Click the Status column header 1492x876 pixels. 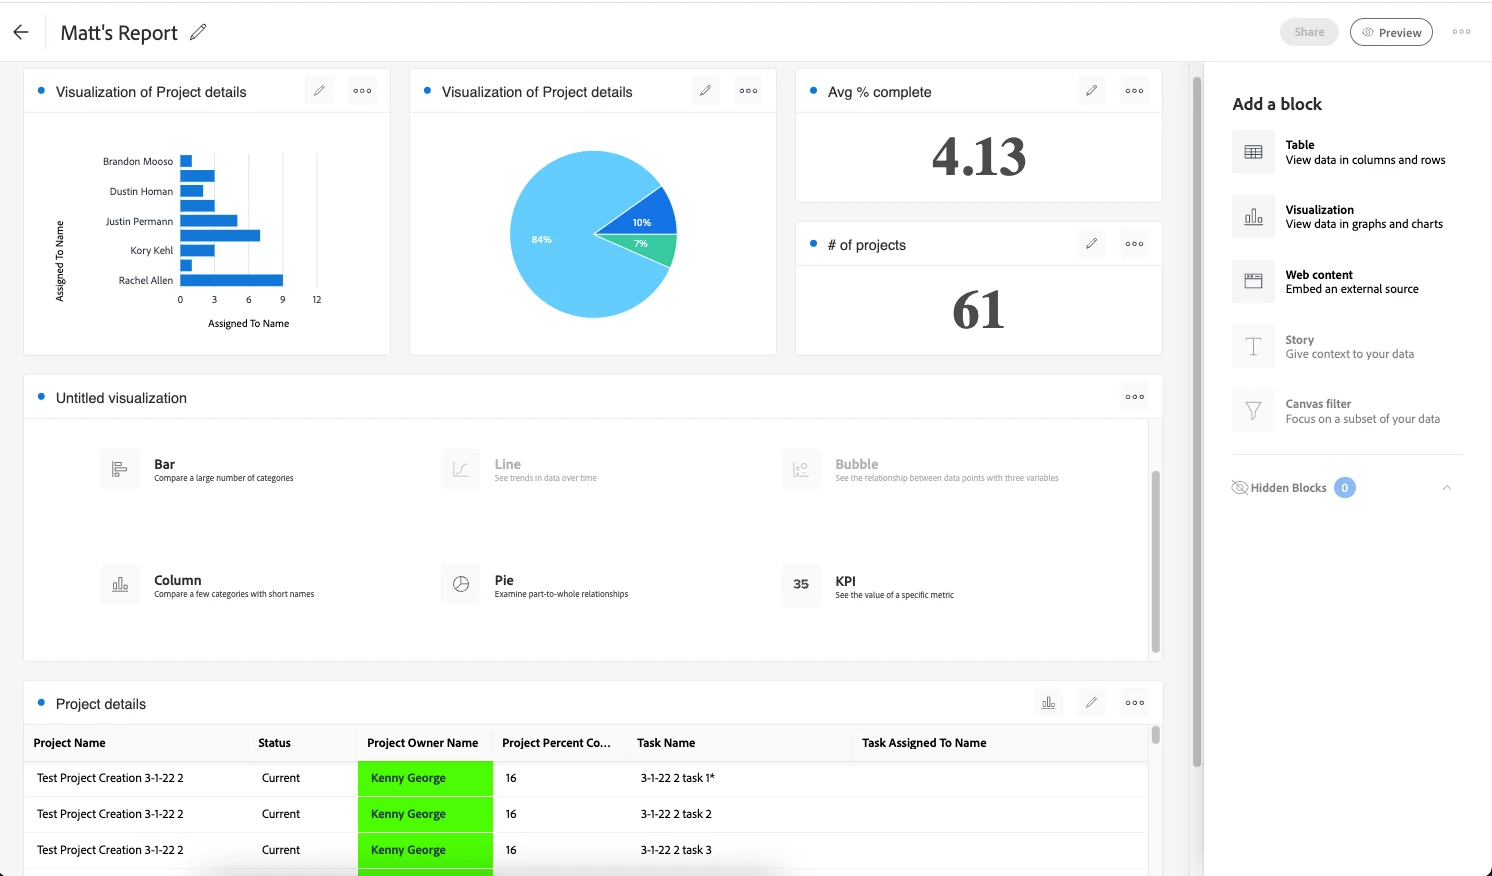pyautogui.click(x=302, y=743)
